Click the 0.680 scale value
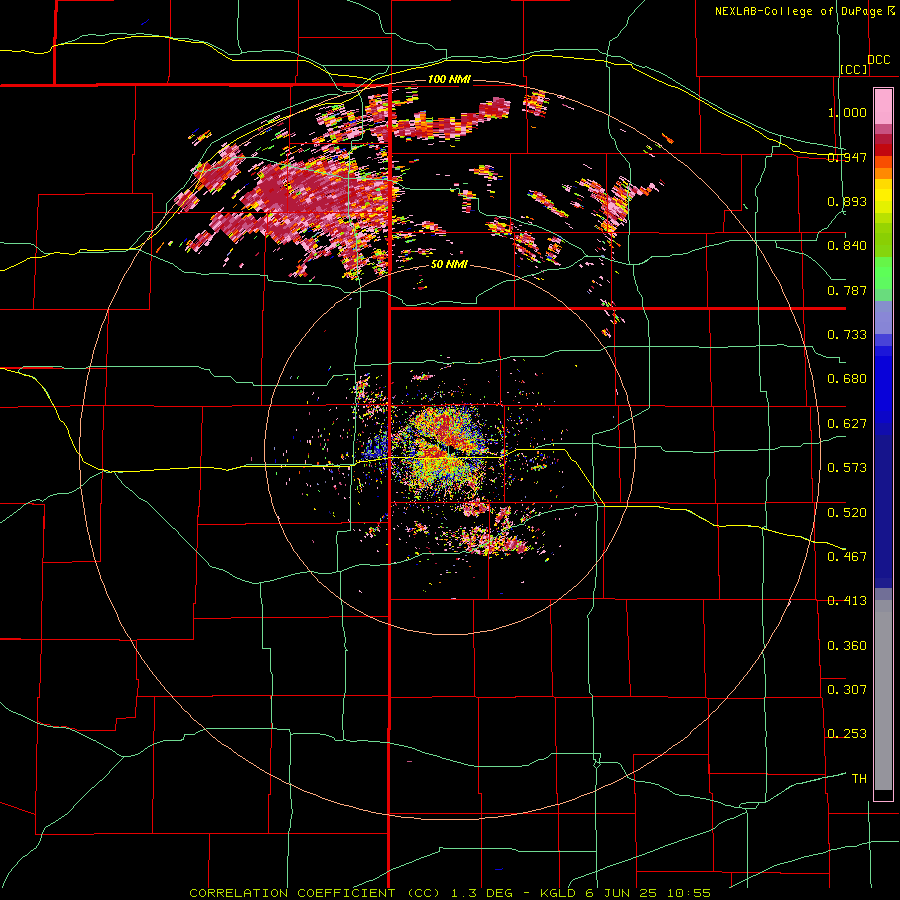This screenshot has width=900, height=900. click(x=847, y=379)
